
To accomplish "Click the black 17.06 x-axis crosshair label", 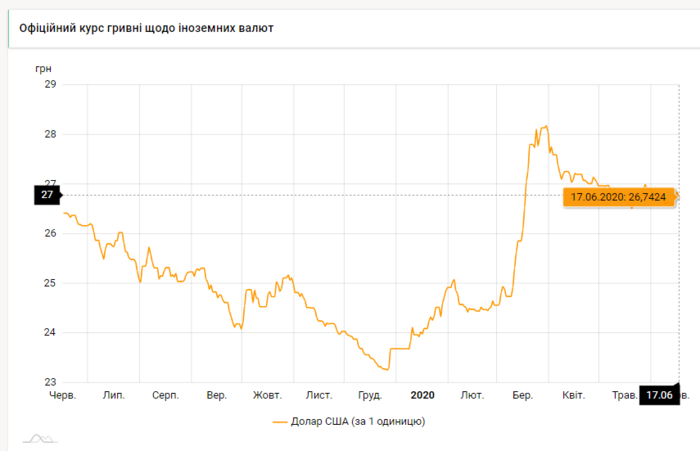I will pyautogui.click(x=658, y=395).
